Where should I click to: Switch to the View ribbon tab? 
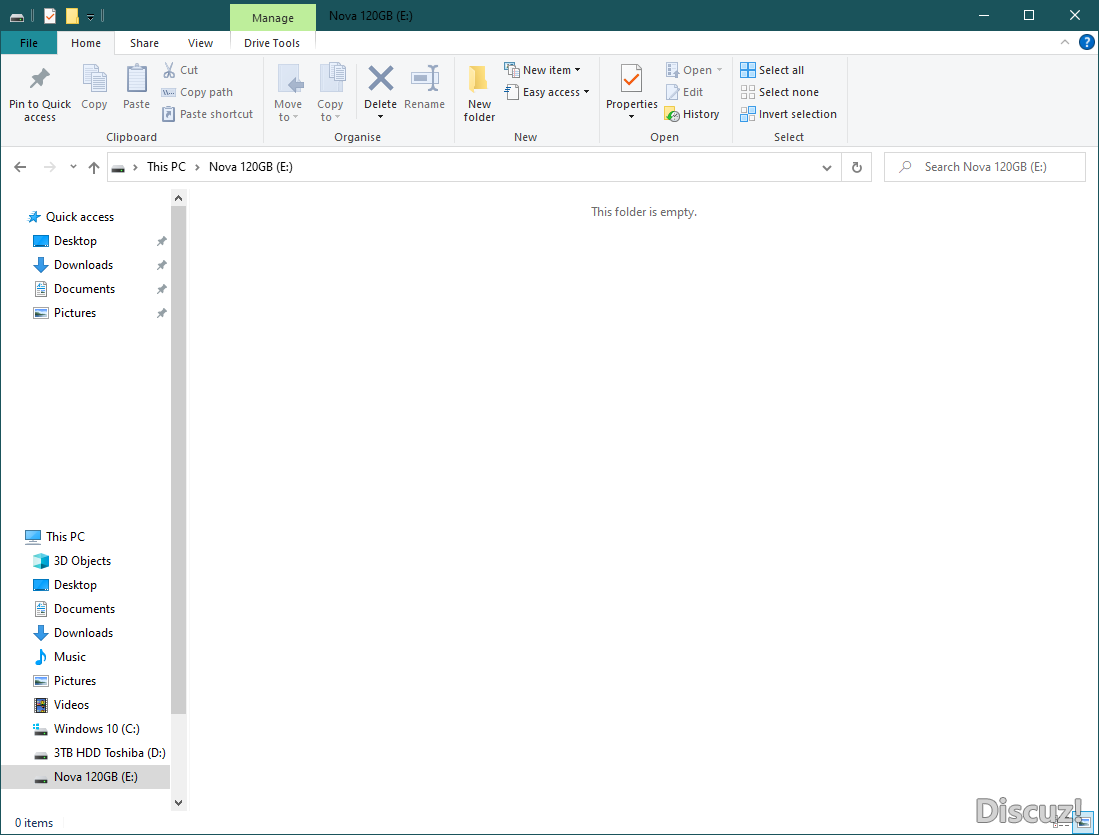click(200, 43)
